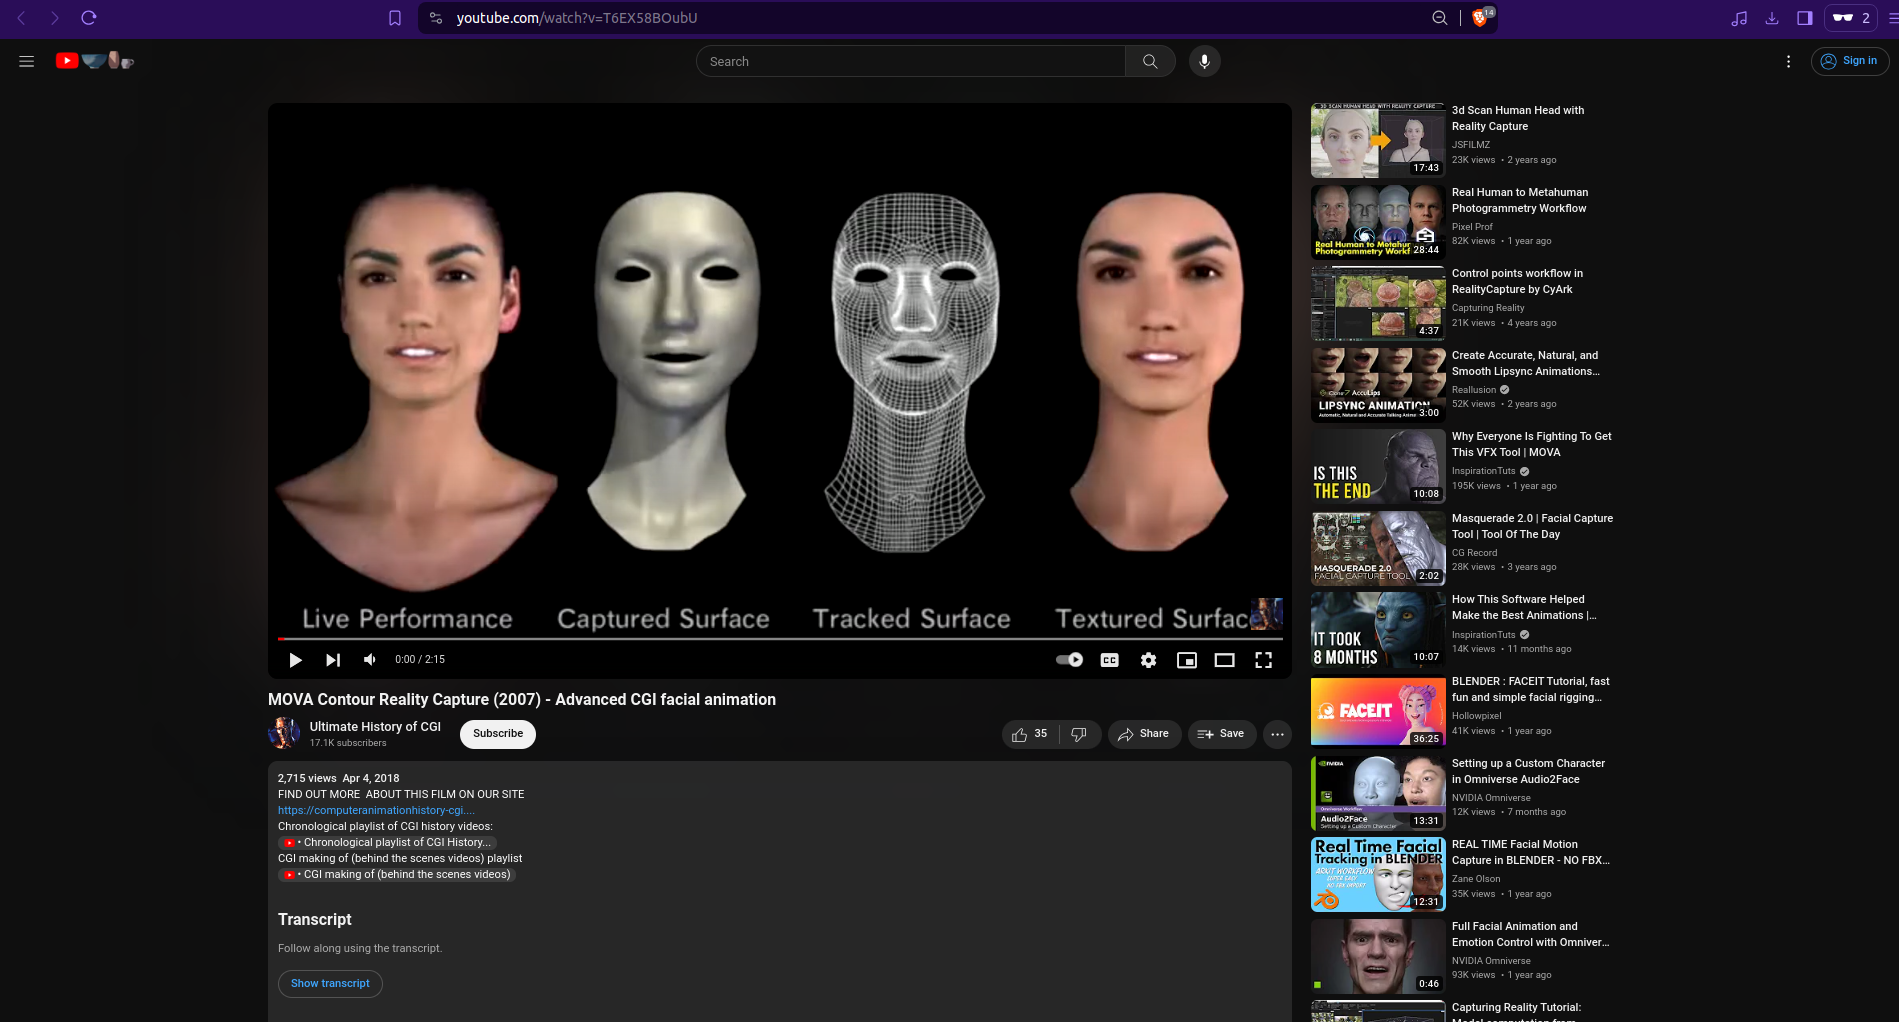The image size is (1899, 1022).
Task: Open Real Human to Metahuman thumbnail
Action: [1378, 222]
